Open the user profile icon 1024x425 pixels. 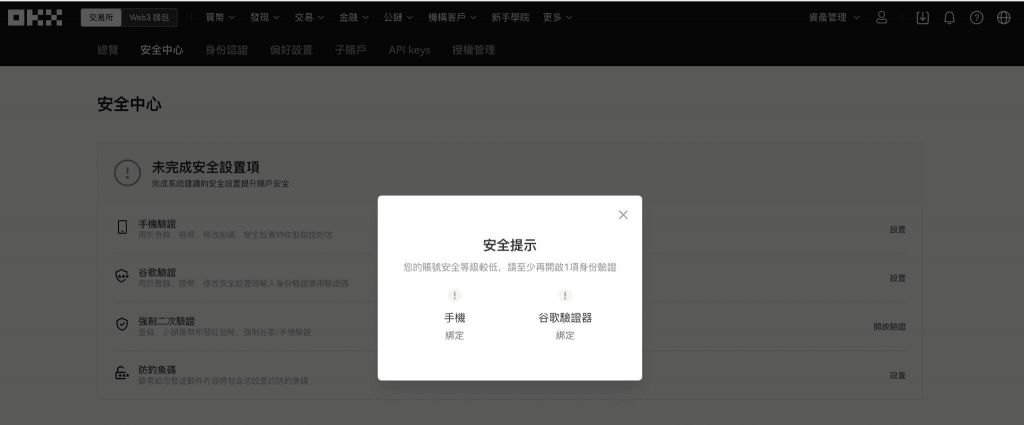pos(882,18)
